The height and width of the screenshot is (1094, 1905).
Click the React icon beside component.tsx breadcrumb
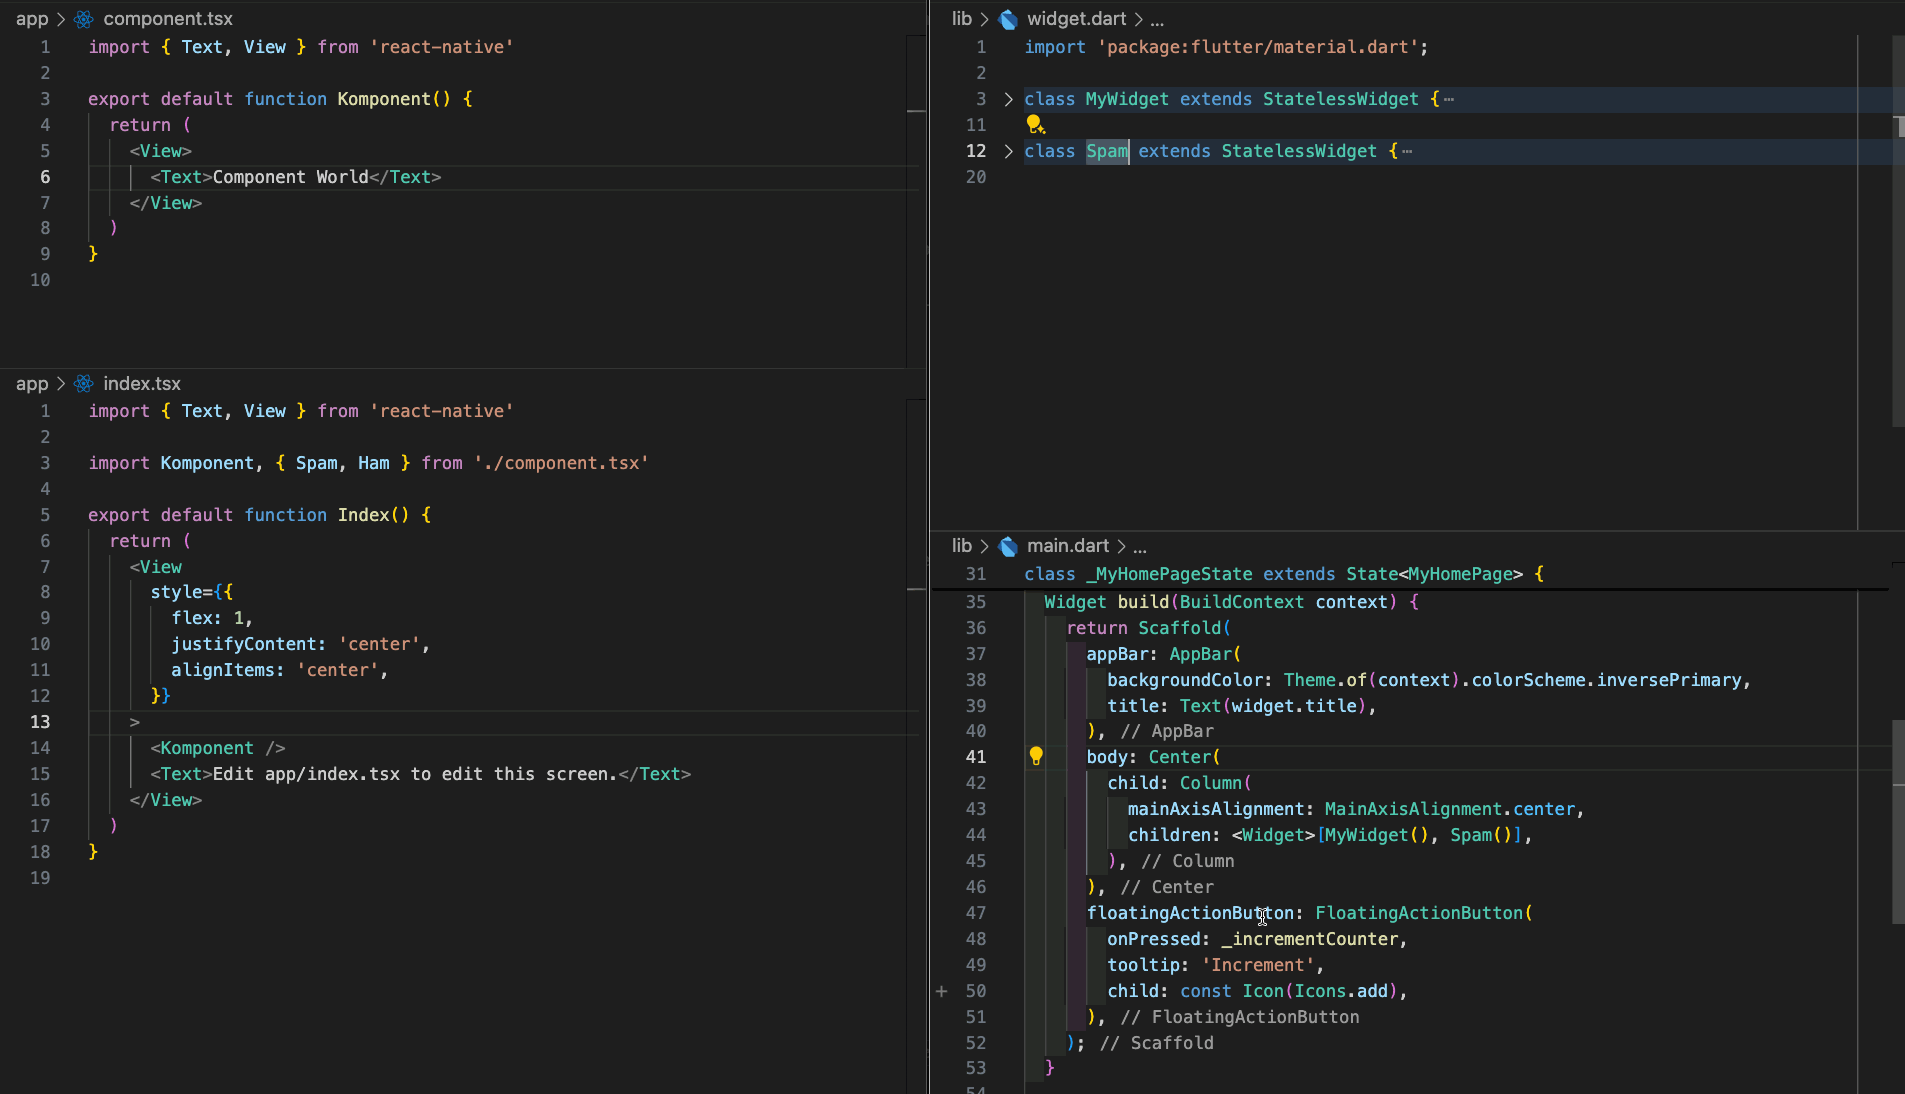(x=84, y=19)
